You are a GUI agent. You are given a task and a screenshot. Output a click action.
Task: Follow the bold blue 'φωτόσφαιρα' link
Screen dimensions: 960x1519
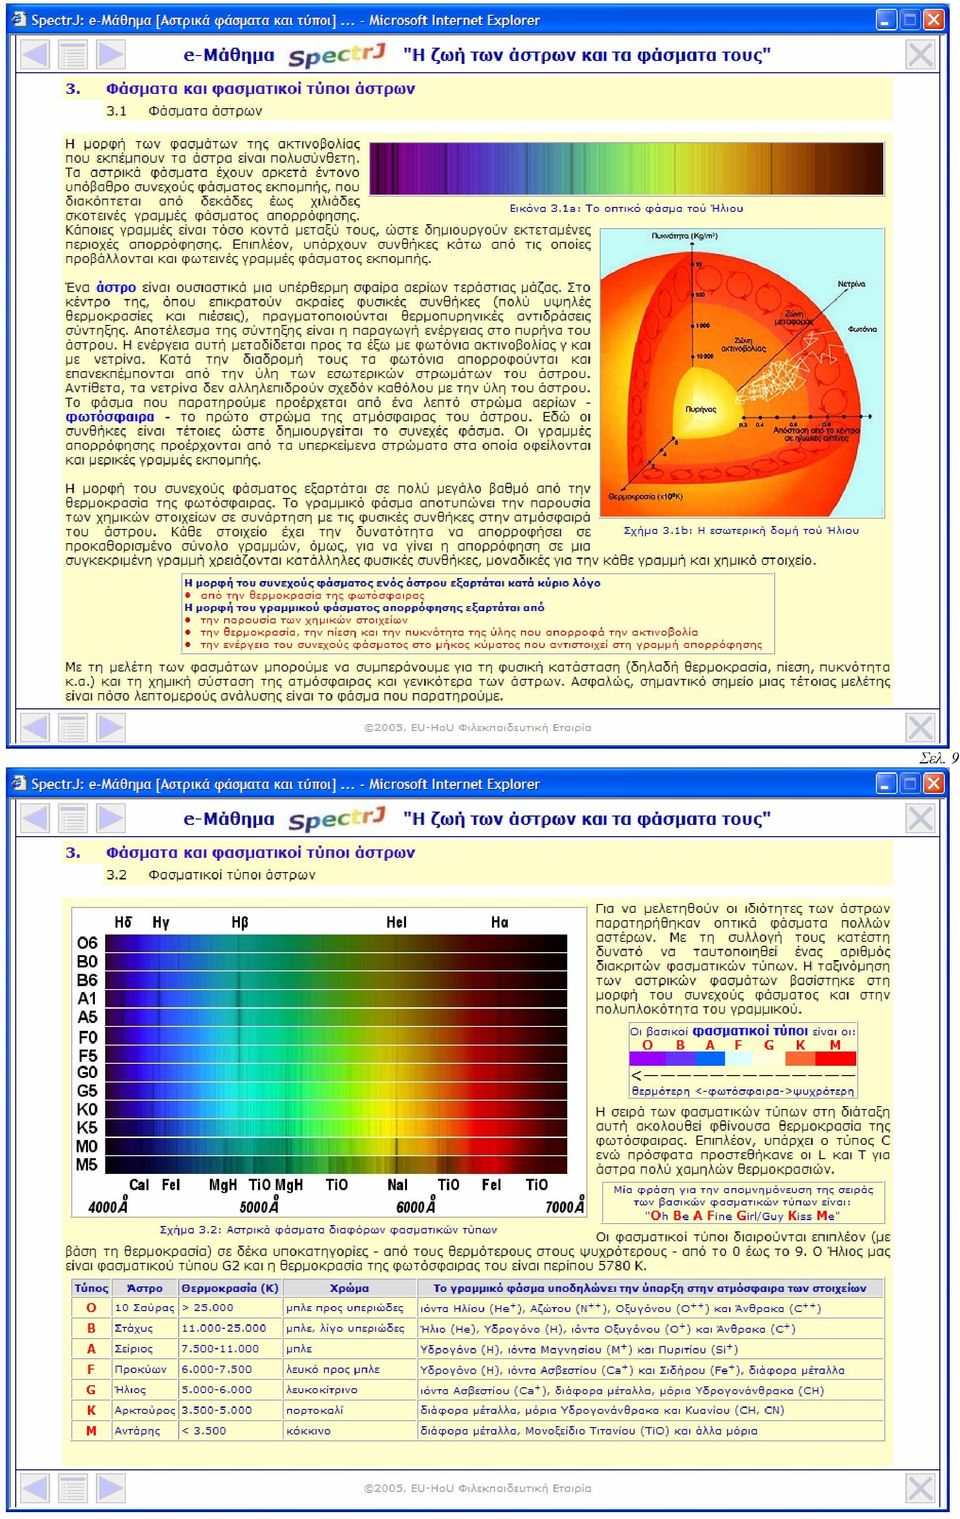click(110, 417)
